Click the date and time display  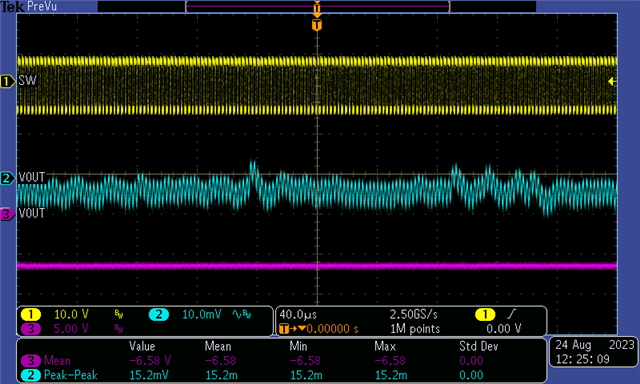595,352
